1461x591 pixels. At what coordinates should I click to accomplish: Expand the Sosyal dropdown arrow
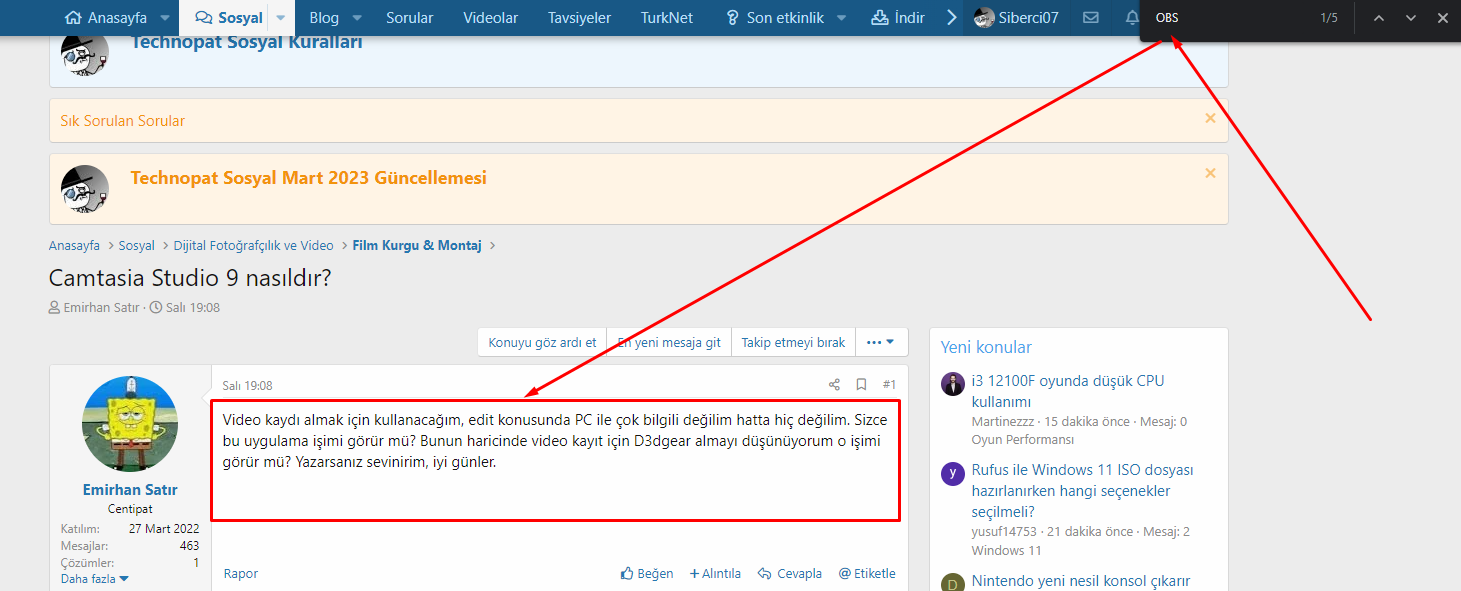point(281,18)
